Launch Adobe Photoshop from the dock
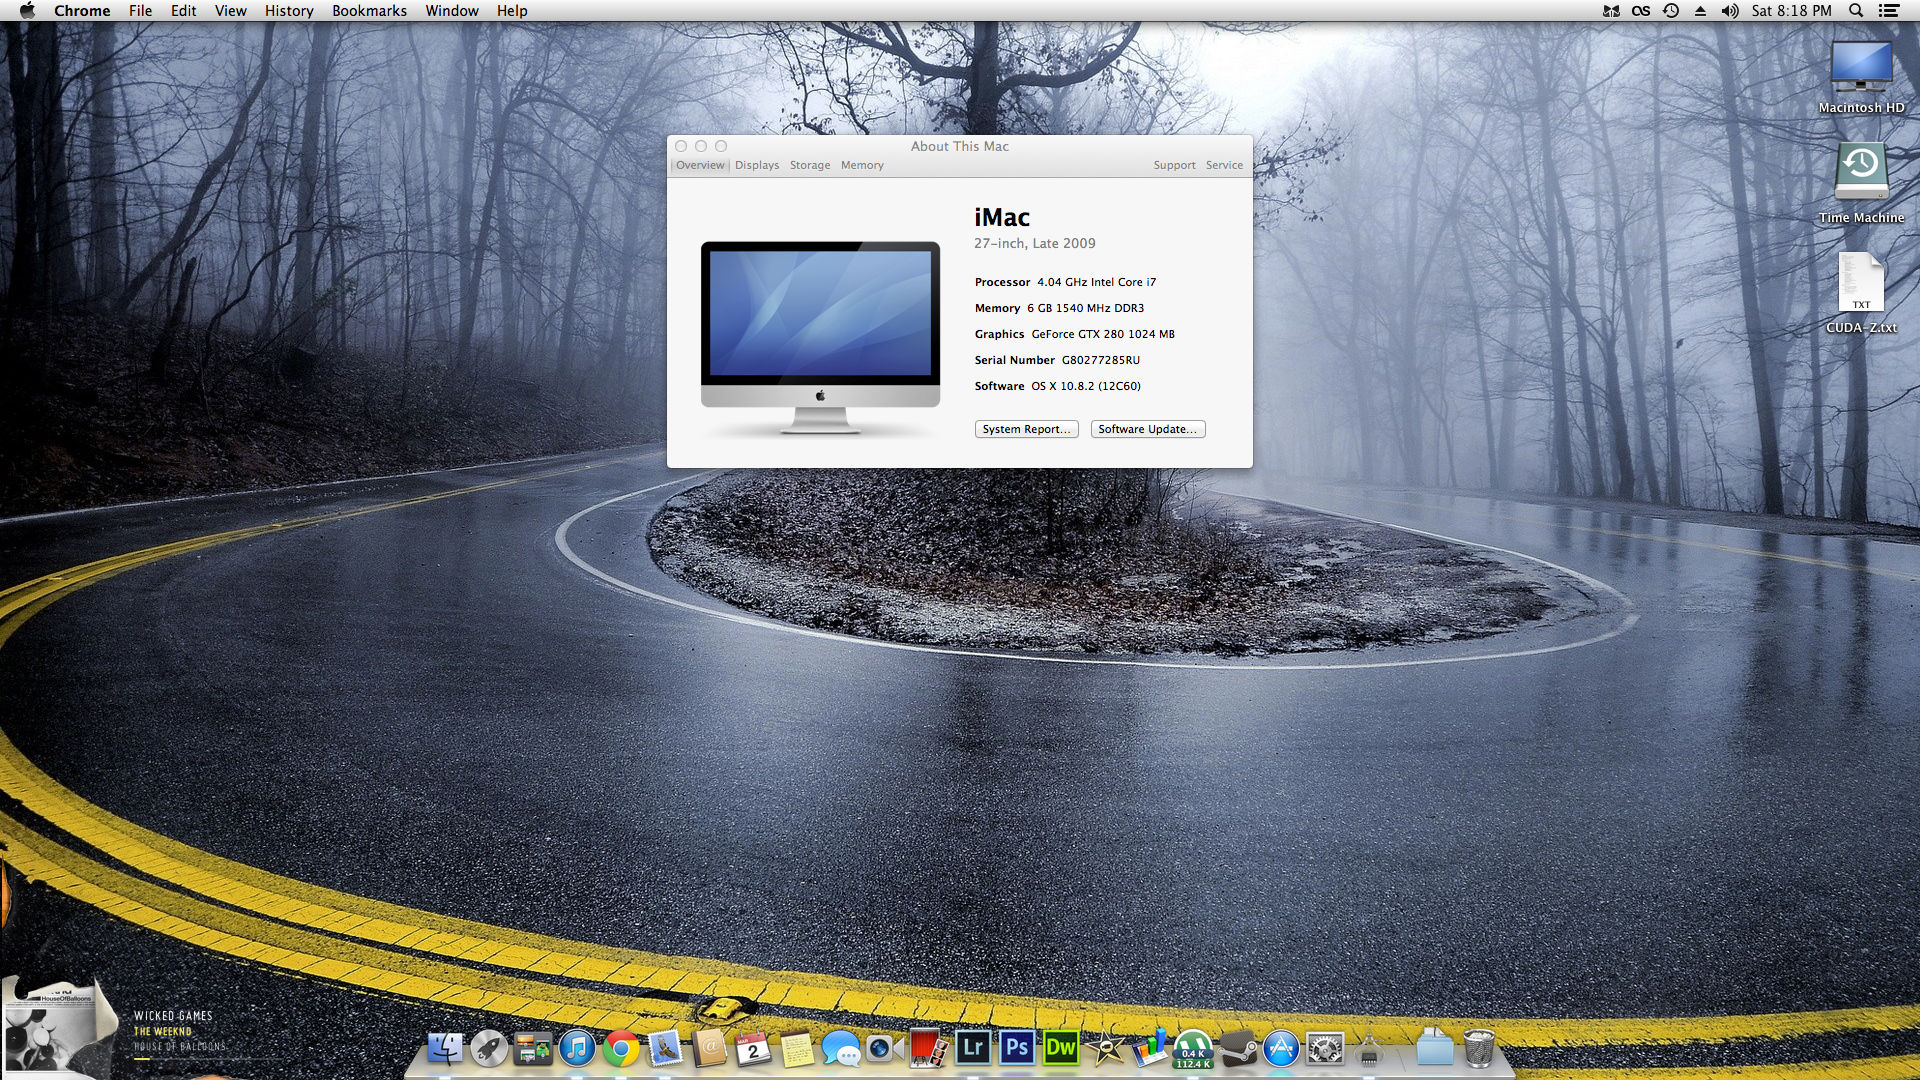Viewport: 1920px width, 1080px height. 1017,1048
